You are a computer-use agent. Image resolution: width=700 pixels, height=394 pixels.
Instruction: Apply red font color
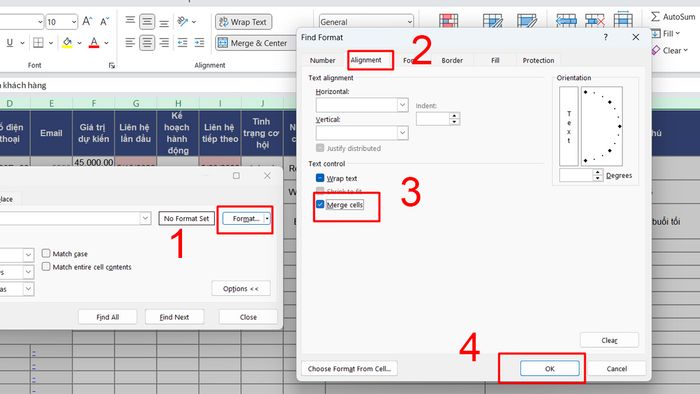(x=94, y=43)
